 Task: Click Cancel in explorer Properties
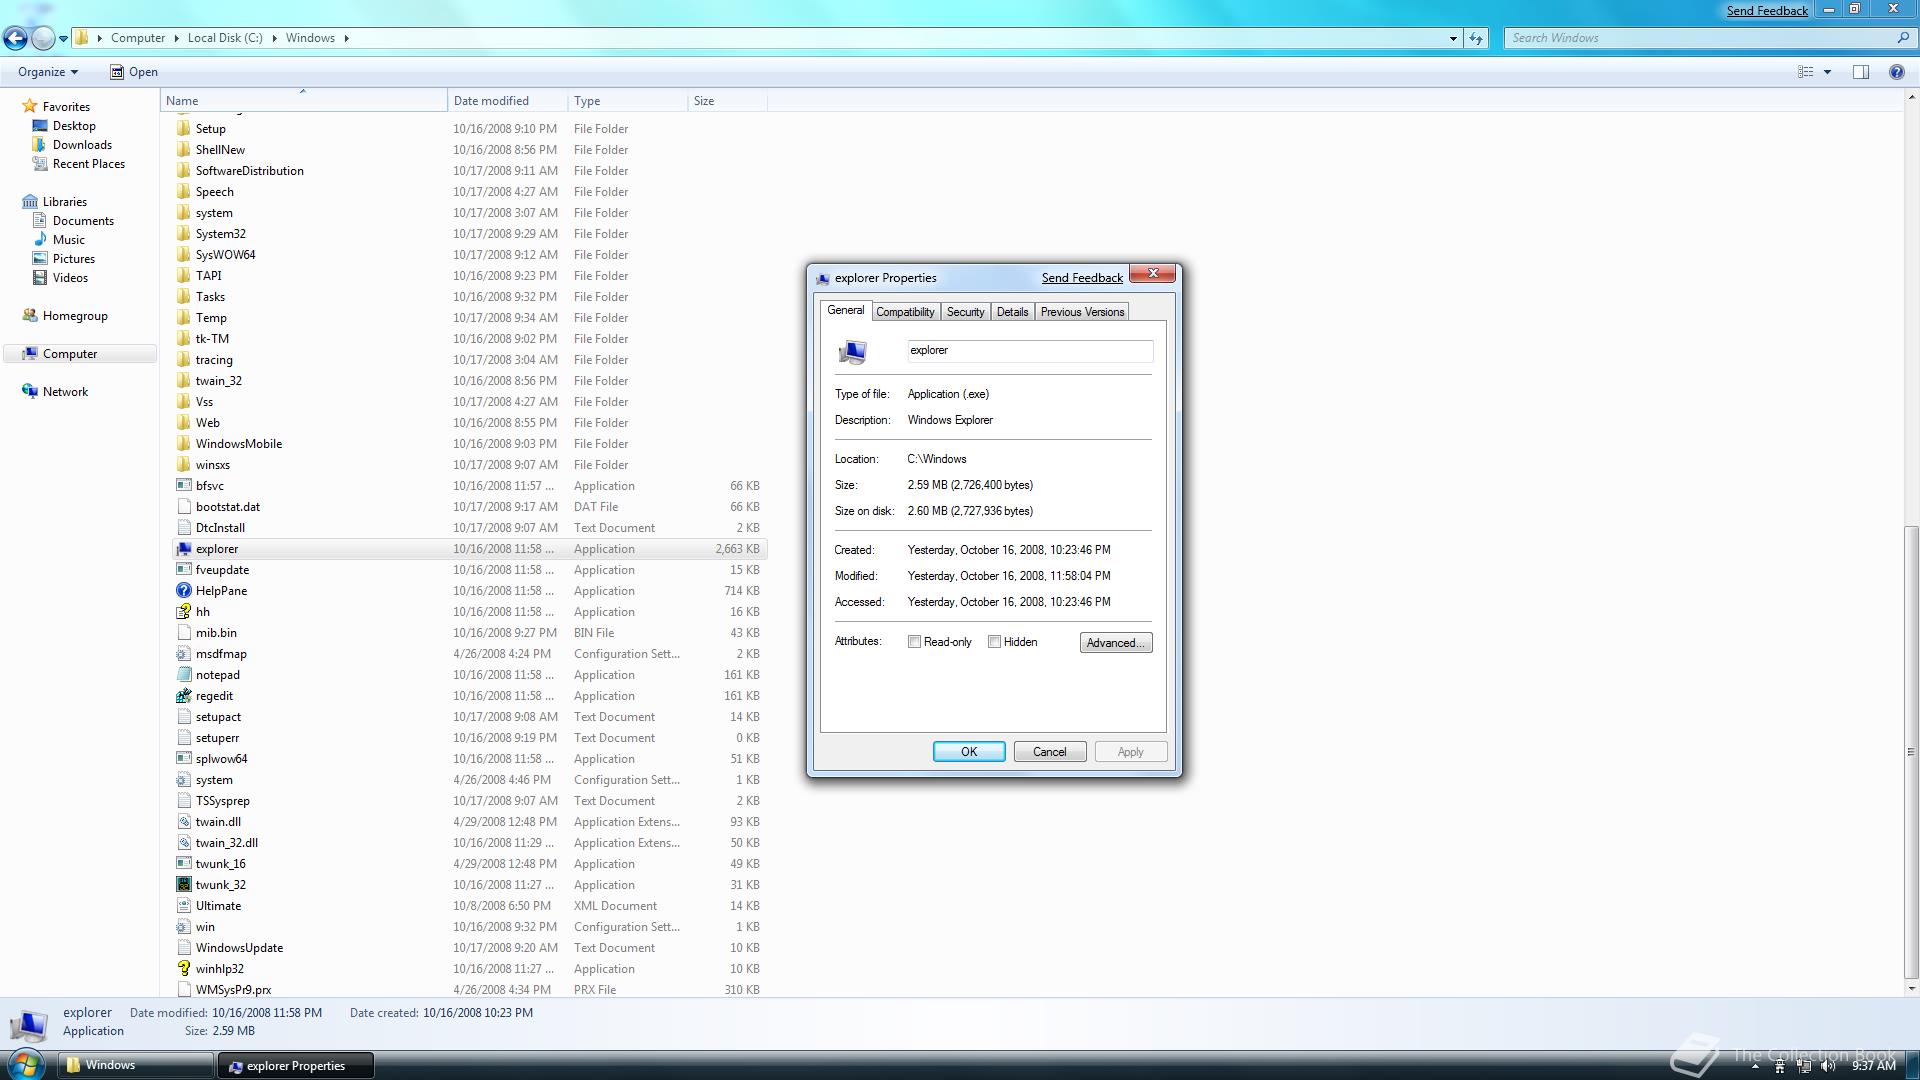[x=1049, y=752]
